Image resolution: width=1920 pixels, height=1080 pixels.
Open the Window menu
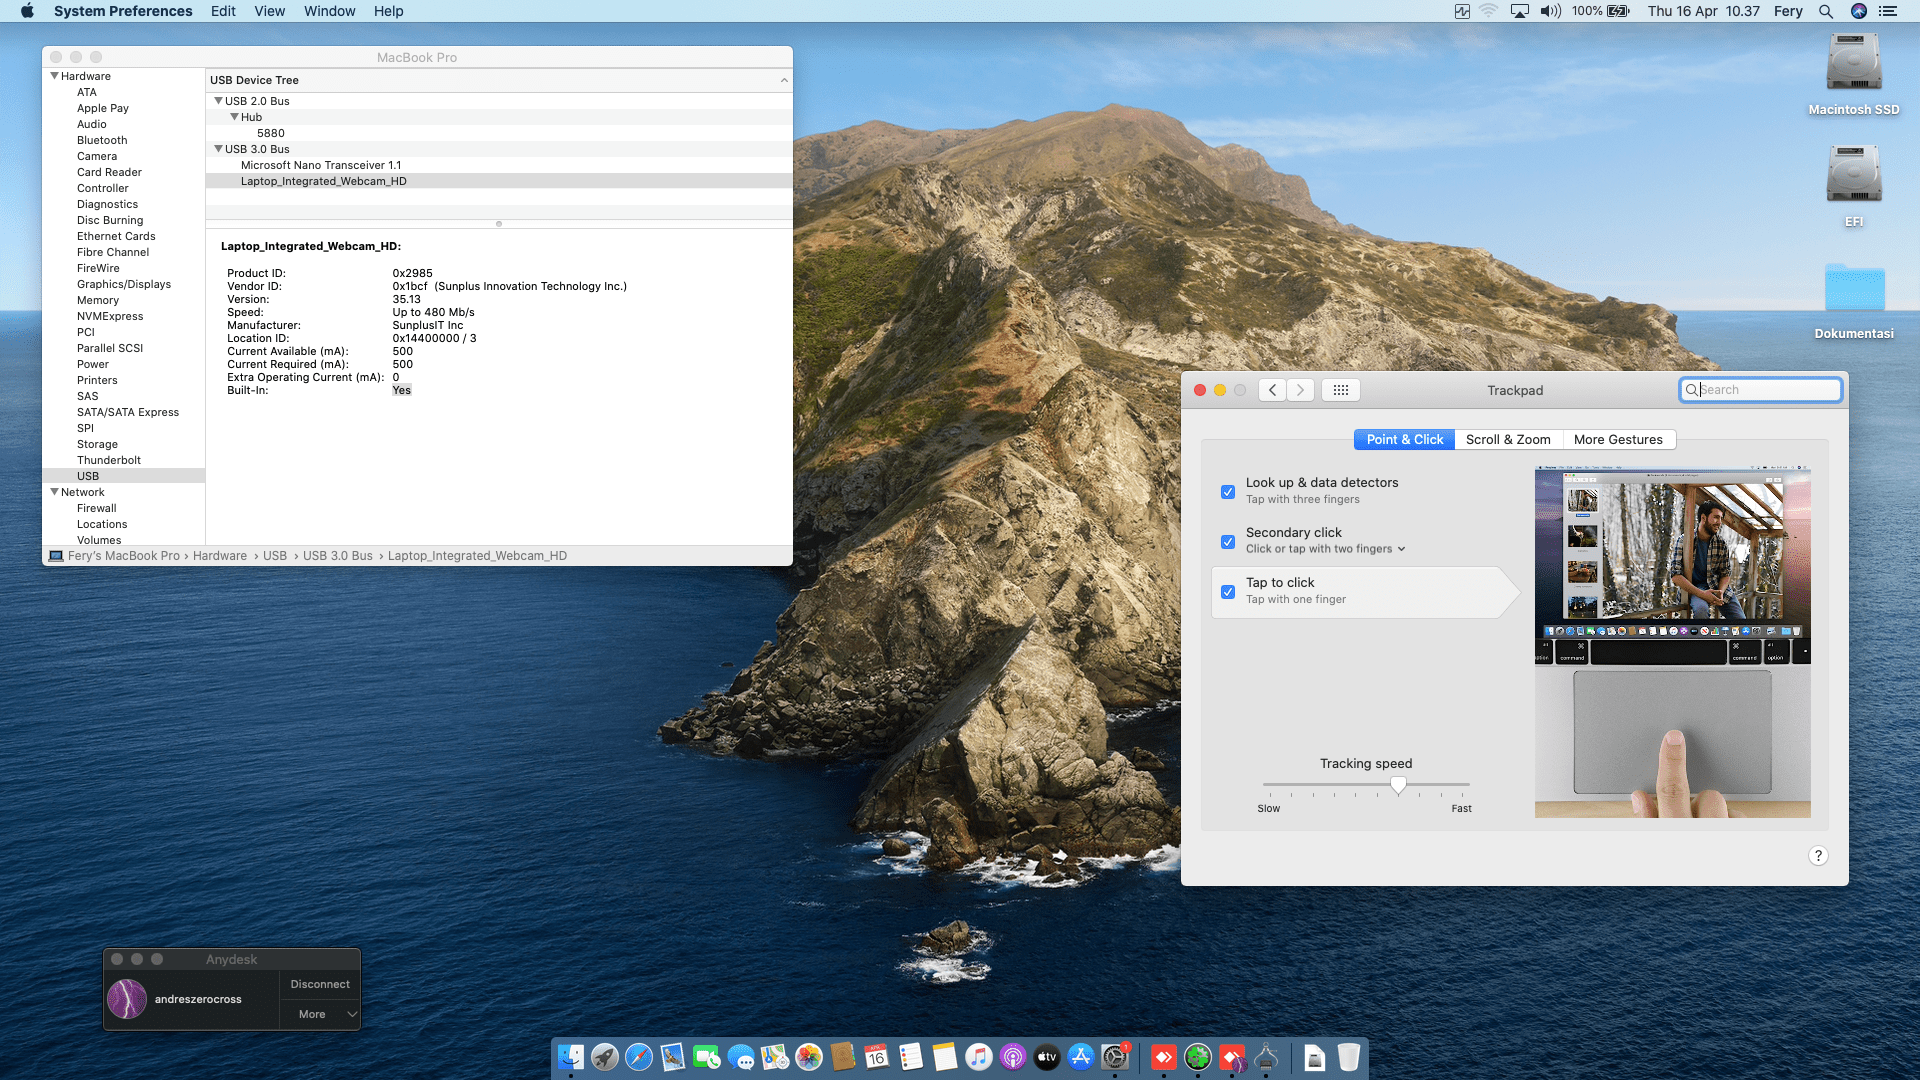329,11
